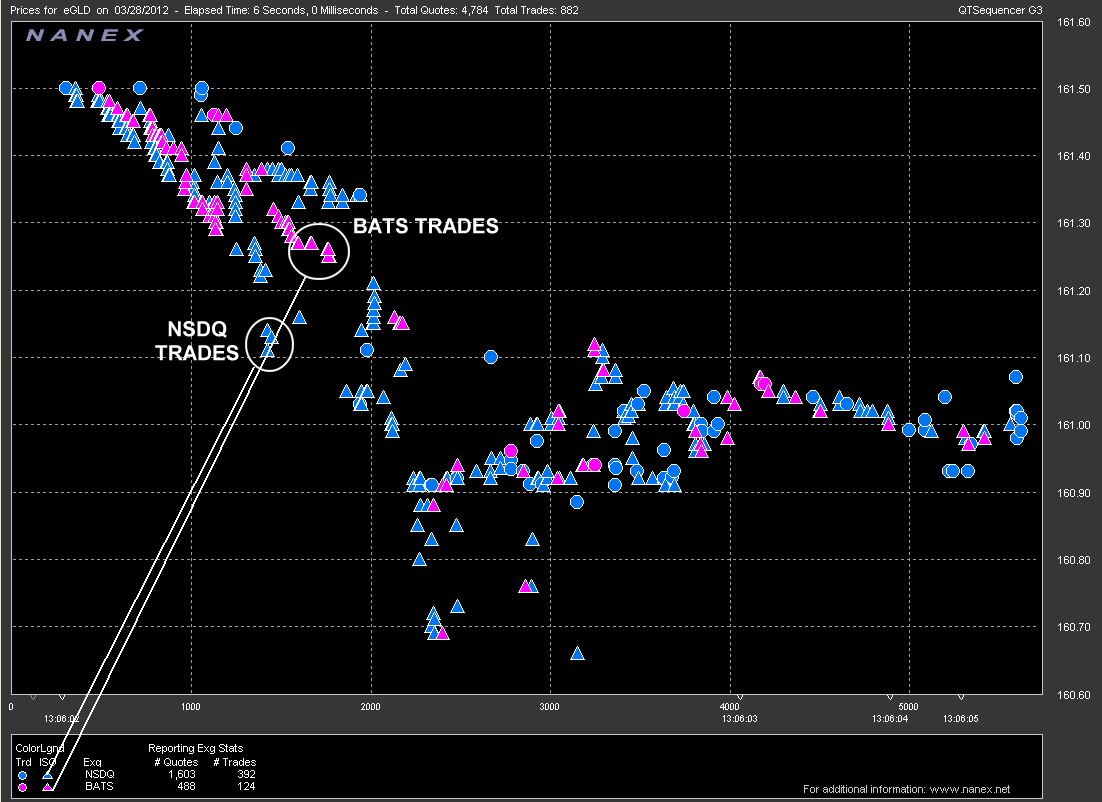The width and height of the screenshot is (1102, 802).
Task: Select the magenta triangle BATS ISO legend marker
Action: pyautogui.click(x=48, y=787)
